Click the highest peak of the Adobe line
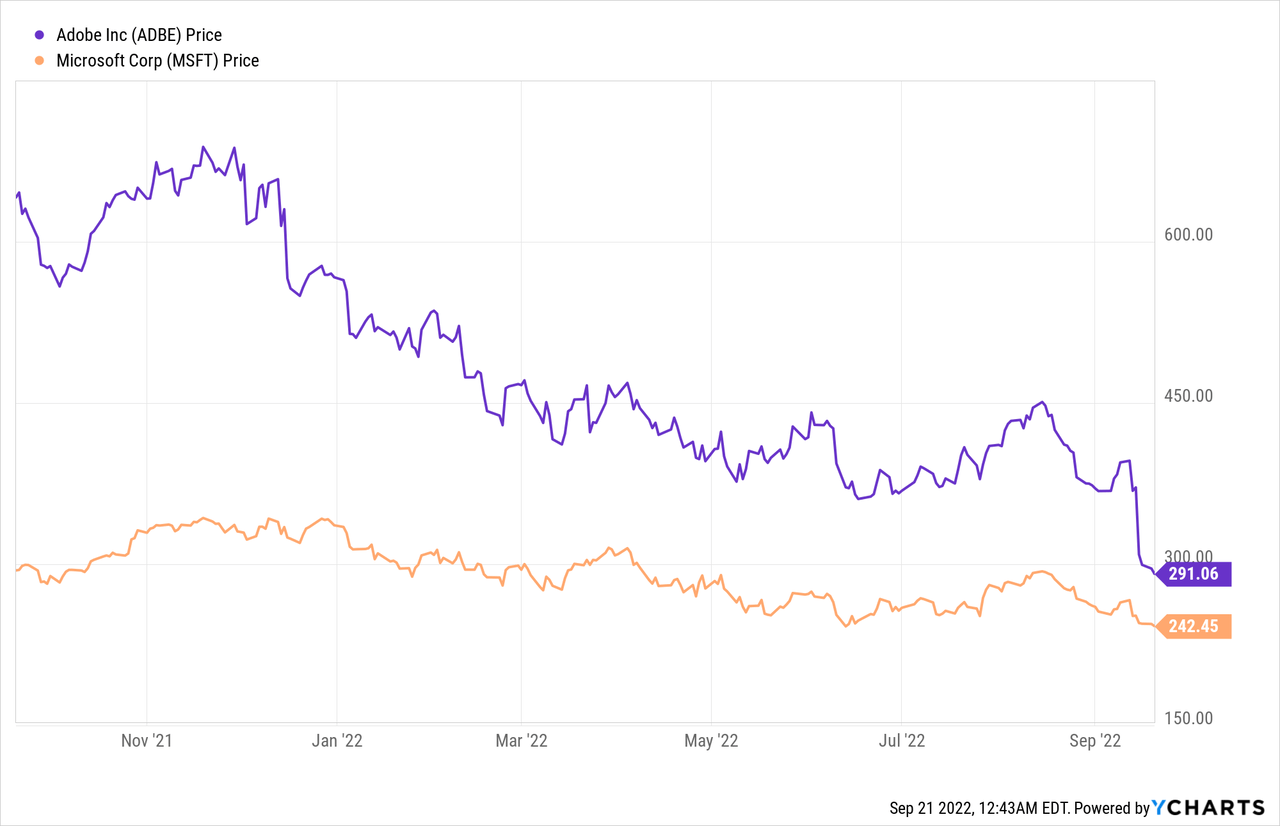 coord(203,147)
